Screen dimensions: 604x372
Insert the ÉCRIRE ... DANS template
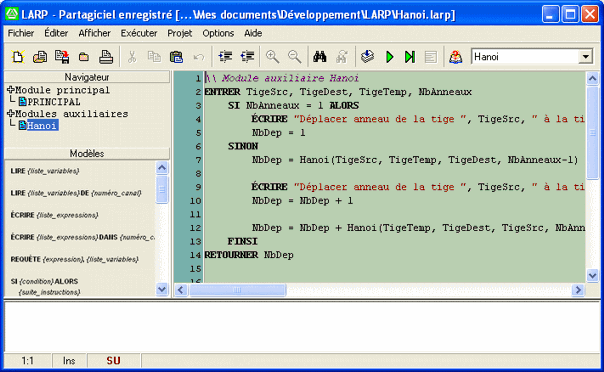(82, 237)
